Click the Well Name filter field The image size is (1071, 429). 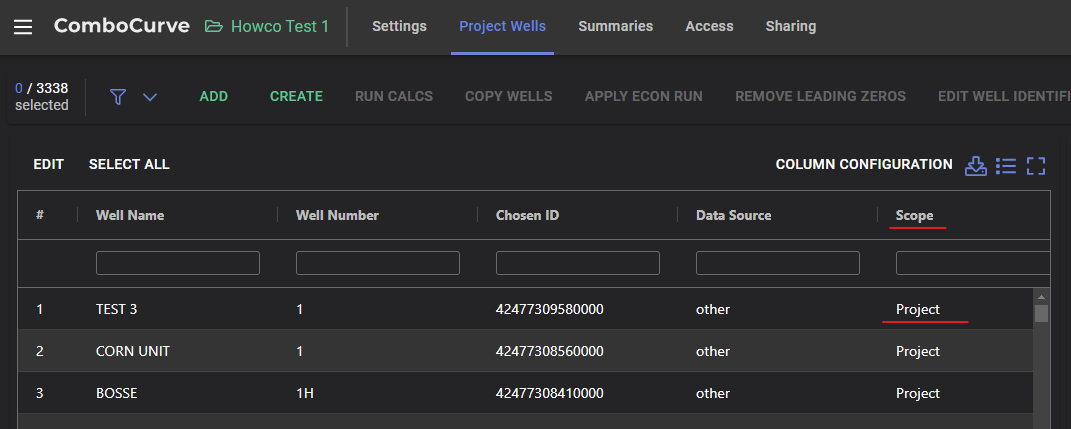[178, 263]
